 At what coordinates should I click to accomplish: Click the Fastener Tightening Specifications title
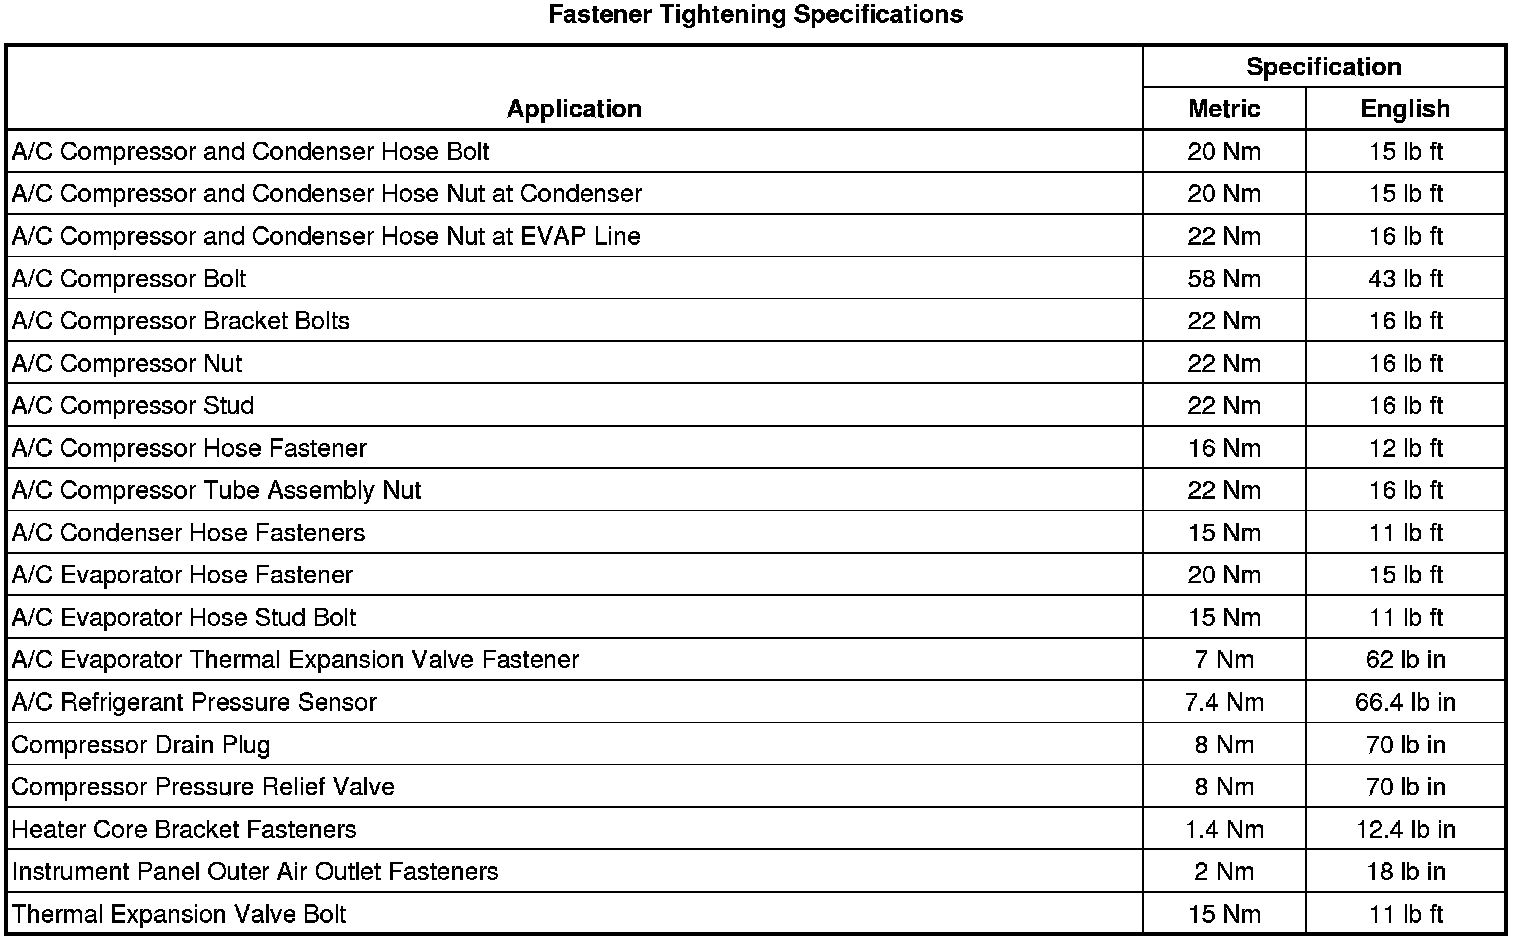point(755,15)
